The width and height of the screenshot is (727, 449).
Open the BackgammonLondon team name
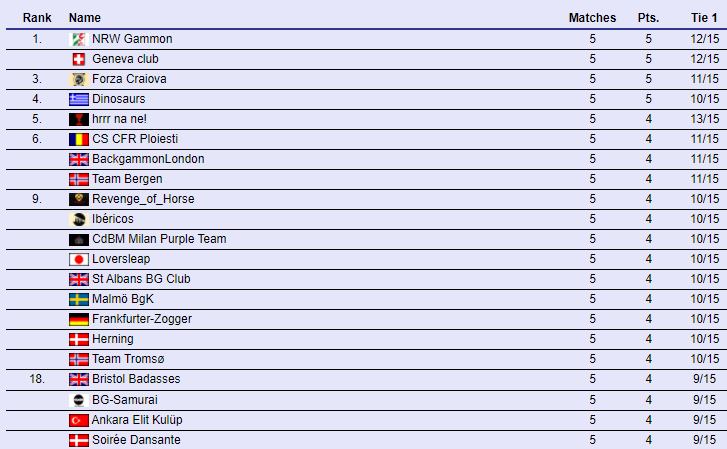click(148, 159)
